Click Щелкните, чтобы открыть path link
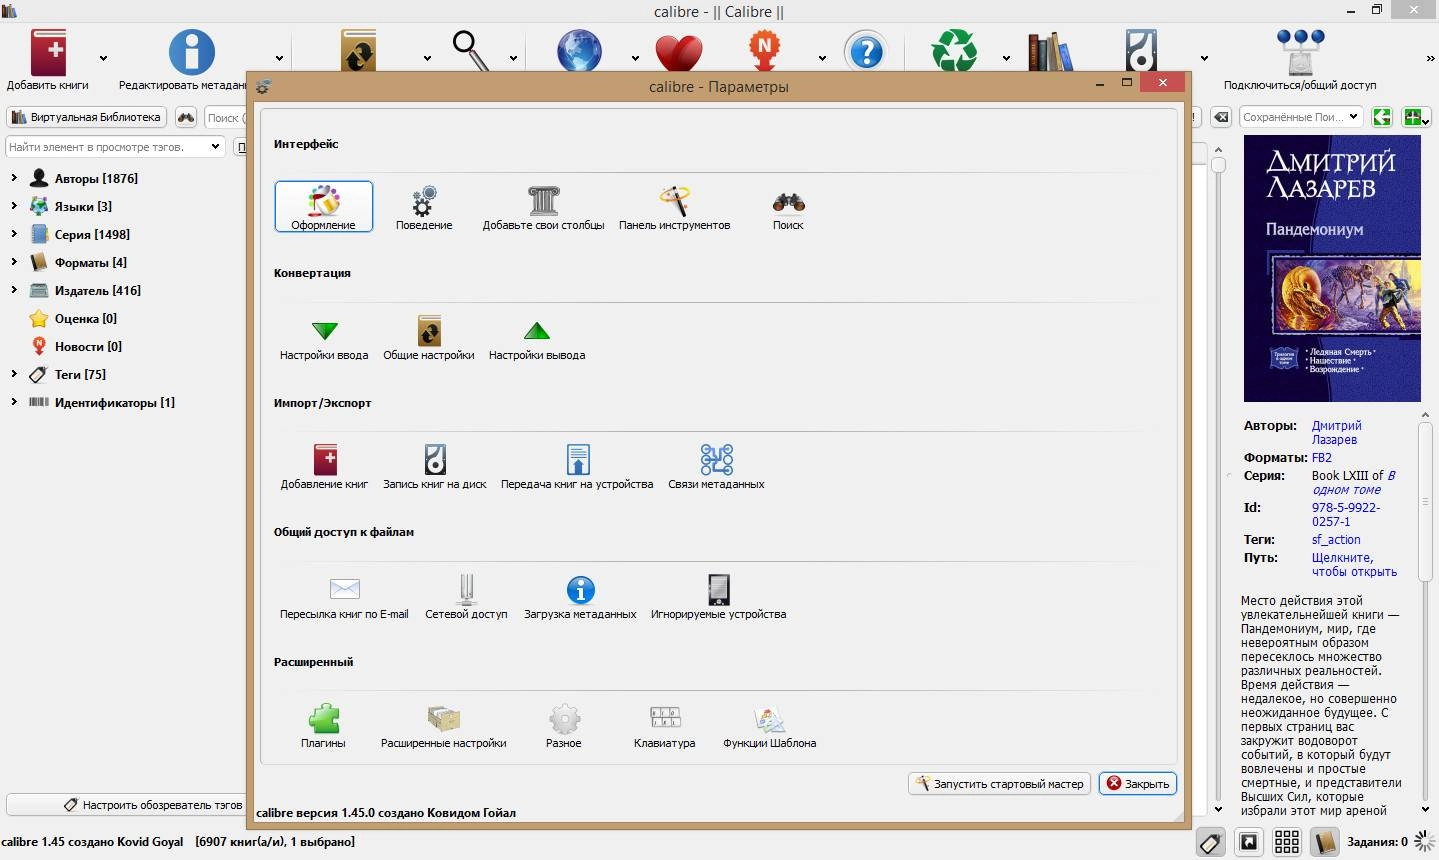Screen dimensions: 1439x860 coord(1354,564)
